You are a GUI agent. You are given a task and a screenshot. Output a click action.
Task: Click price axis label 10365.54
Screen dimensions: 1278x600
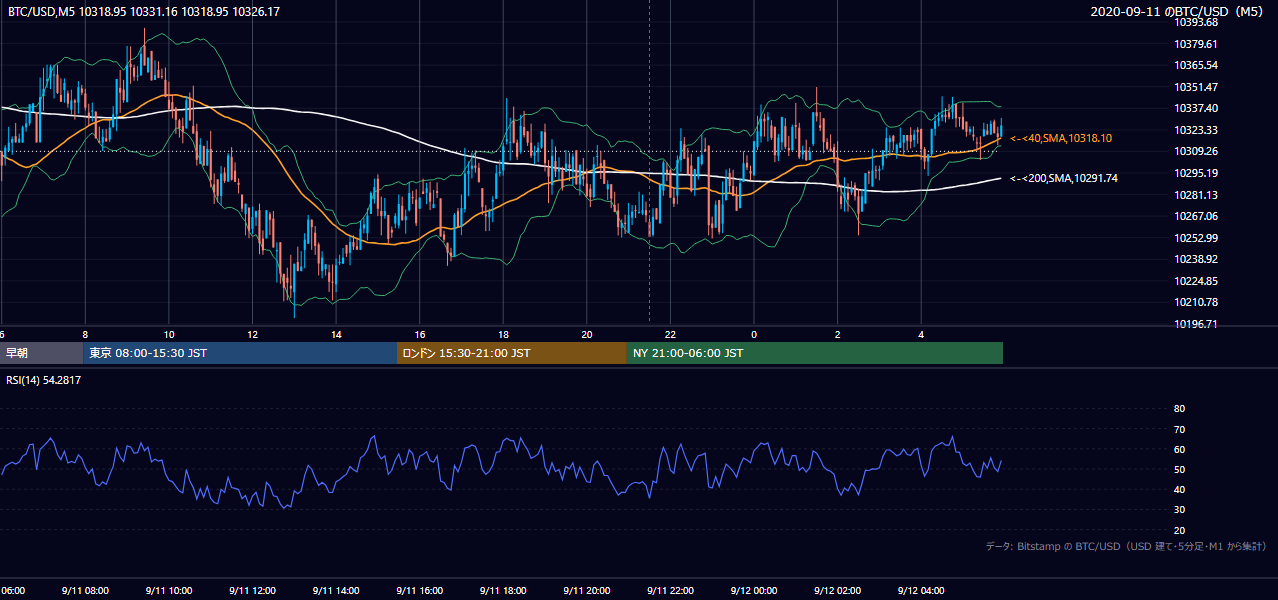point(1196,65)
